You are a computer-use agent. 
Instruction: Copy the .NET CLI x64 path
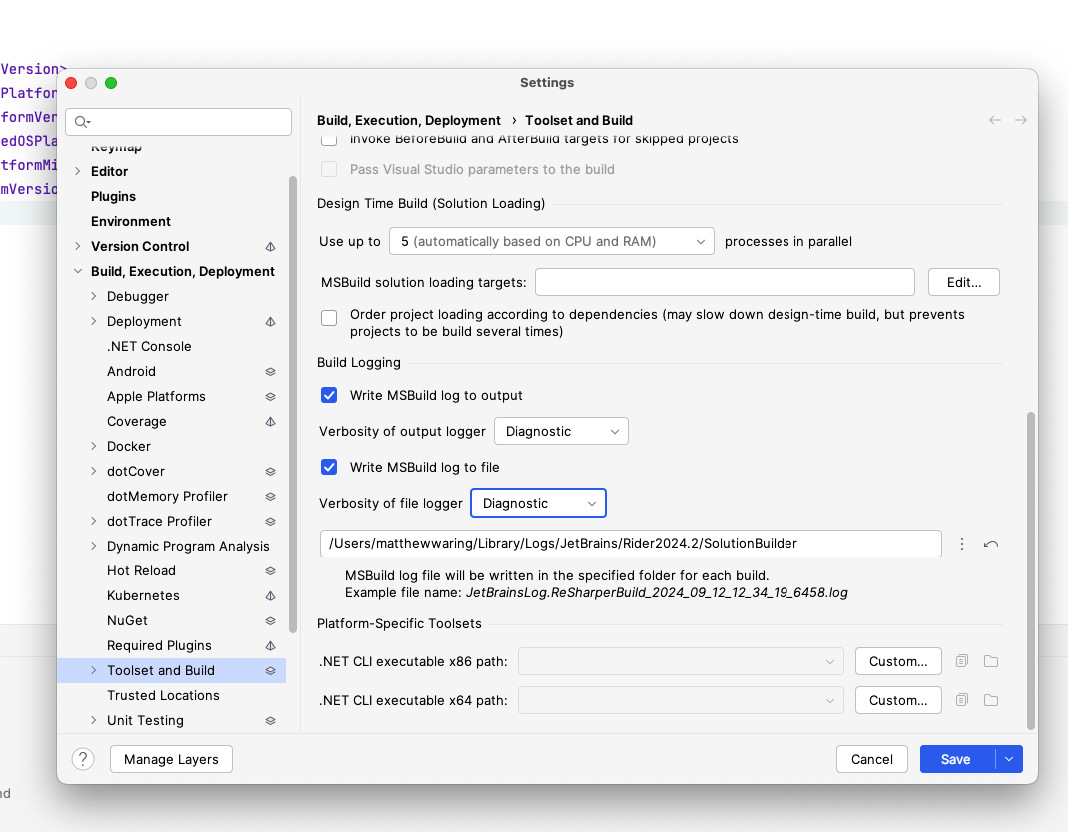pyautogui.click(x=962, y=700)
